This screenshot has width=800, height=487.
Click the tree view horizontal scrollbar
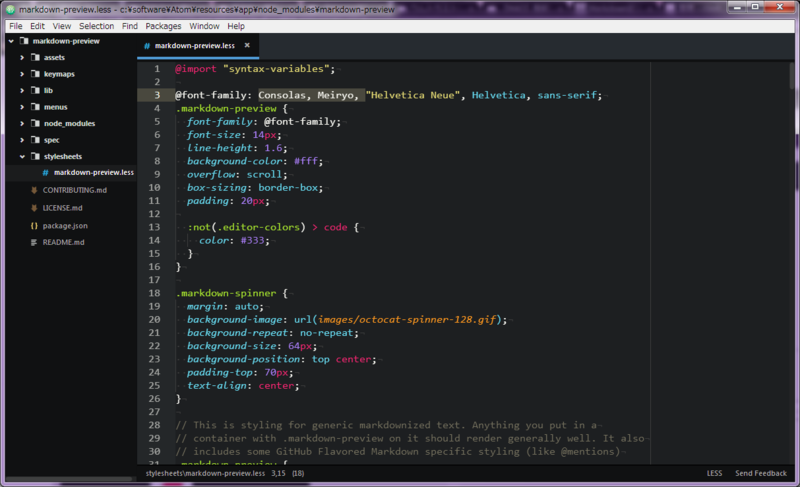[x=68, y=479]
